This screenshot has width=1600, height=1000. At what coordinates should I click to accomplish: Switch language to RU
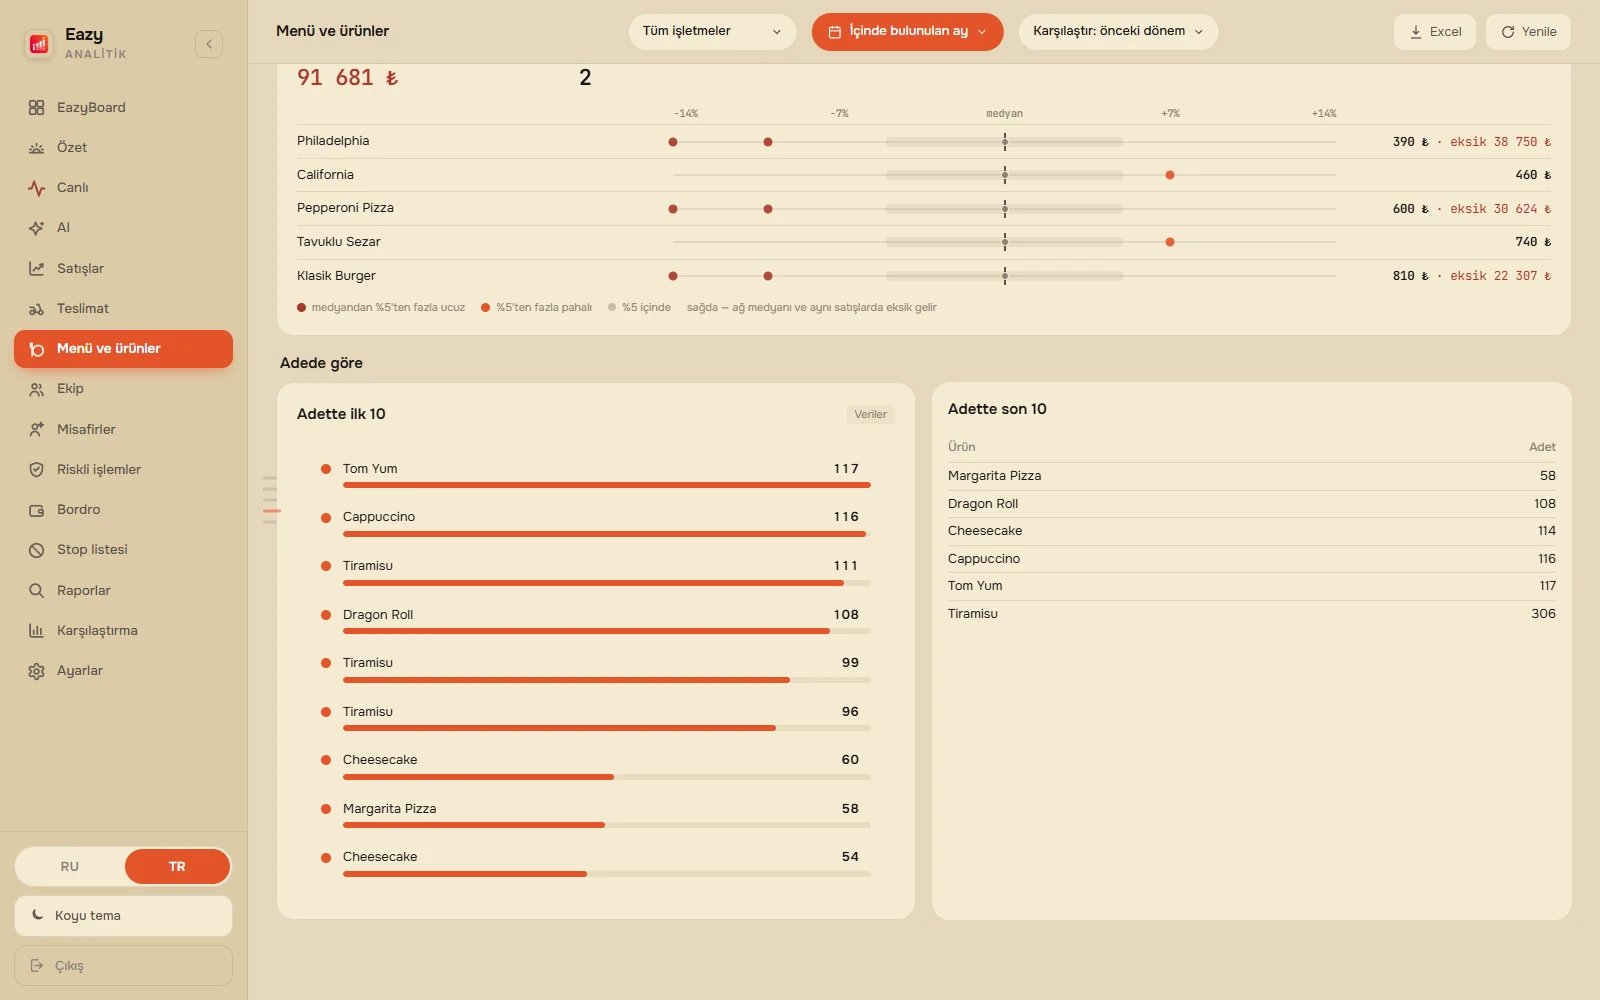(70, 866)
